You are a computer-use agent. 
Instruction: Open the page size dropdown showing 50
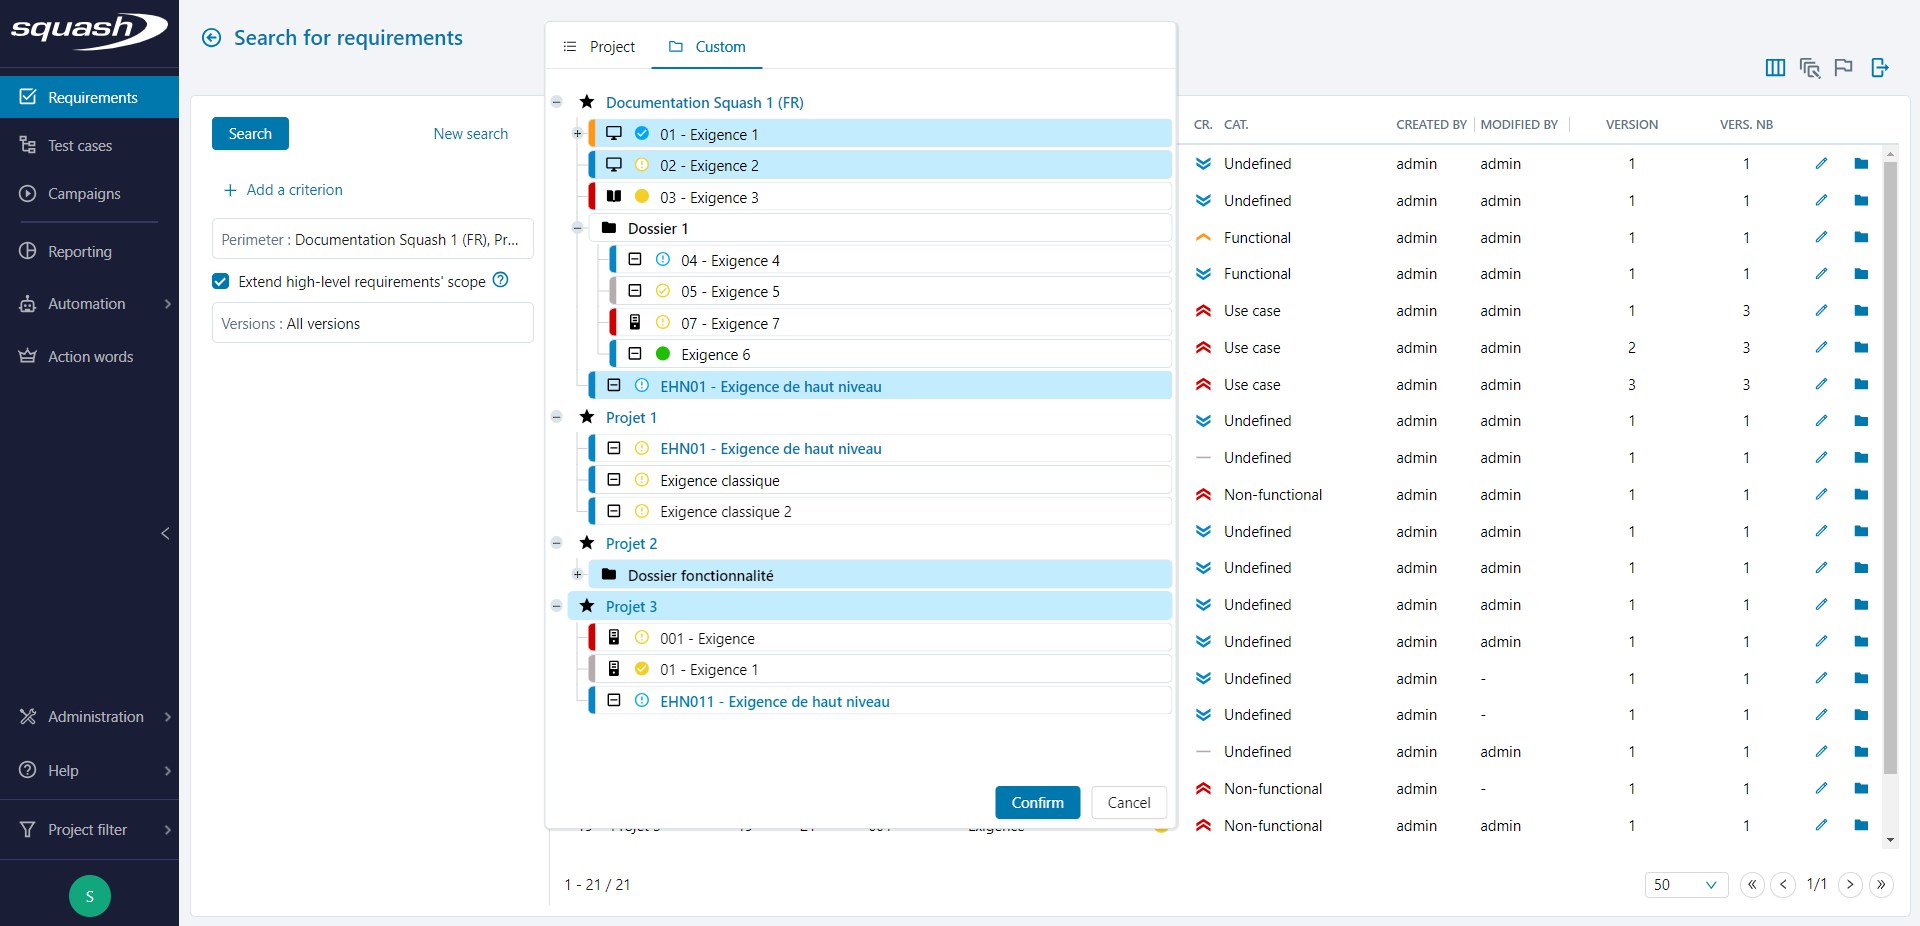(1685, 885)
